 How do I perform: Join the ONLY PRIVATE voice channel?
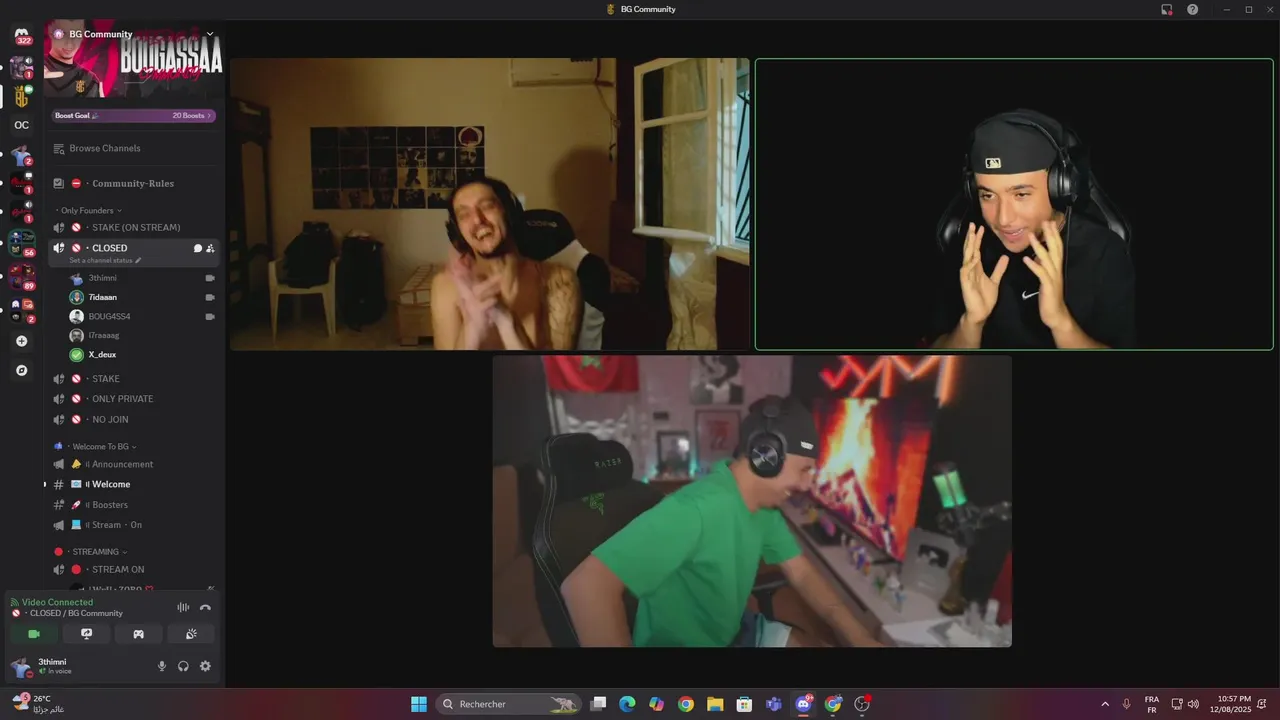coord(134,399)
